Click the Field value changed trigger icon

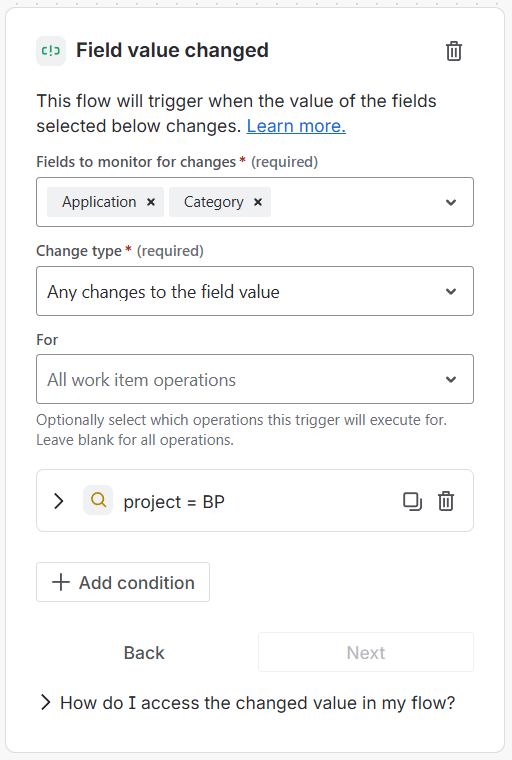point(51,51)
